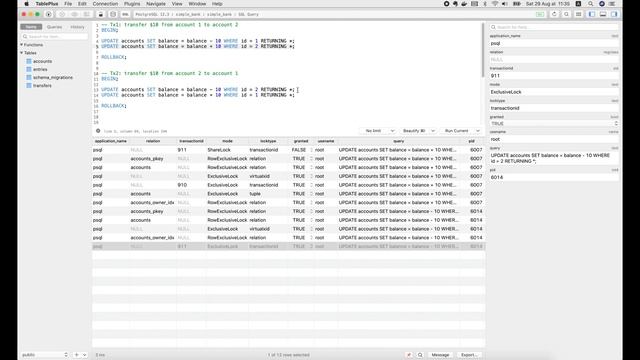Collapse the Tables section
640x360 pixels.
22,53
